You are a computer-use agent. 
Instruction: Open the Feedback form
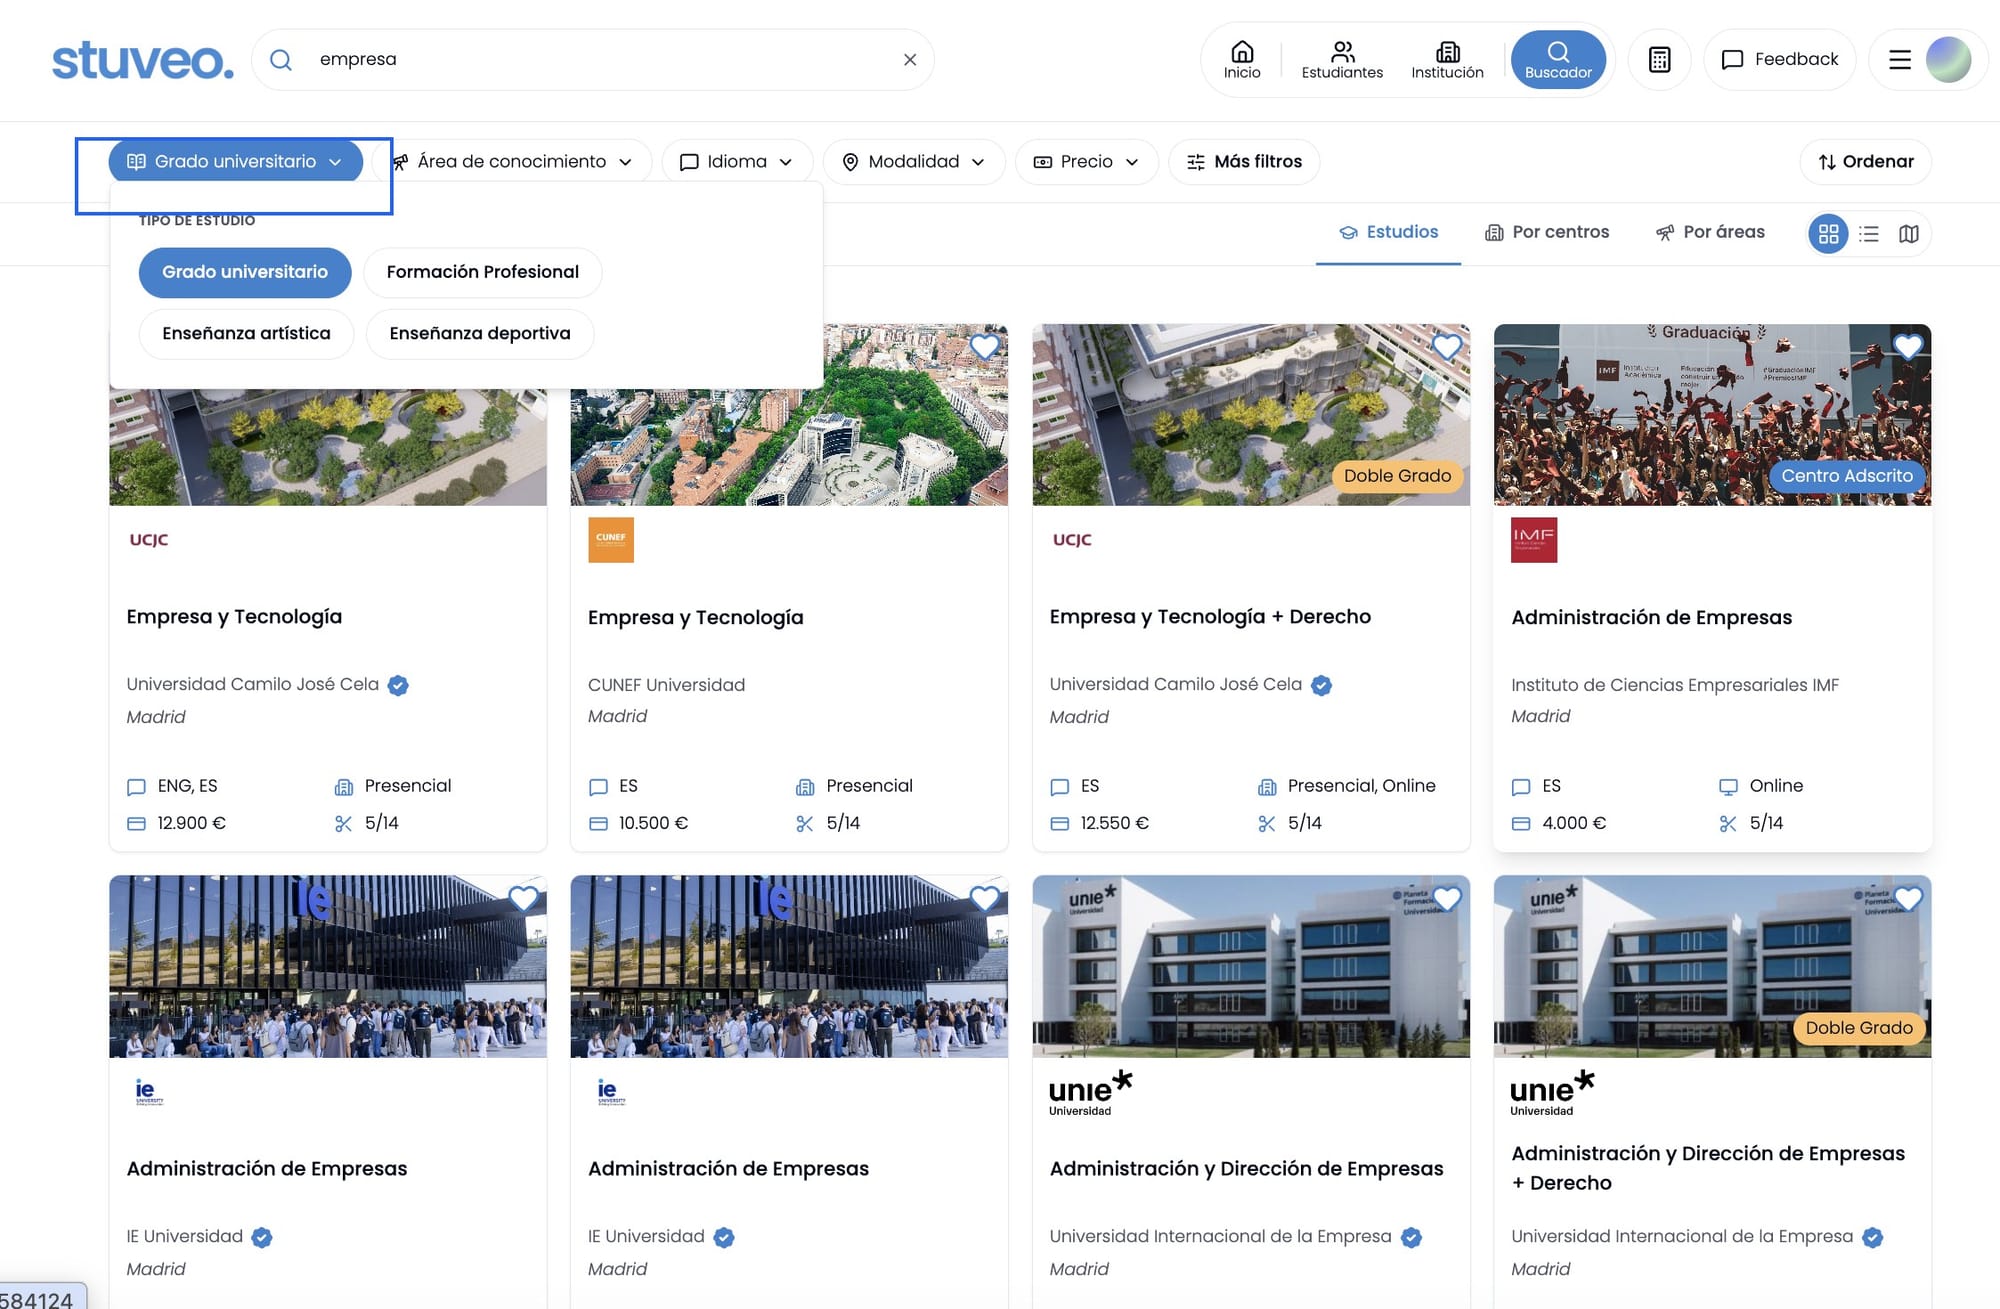coord(1780,60)
